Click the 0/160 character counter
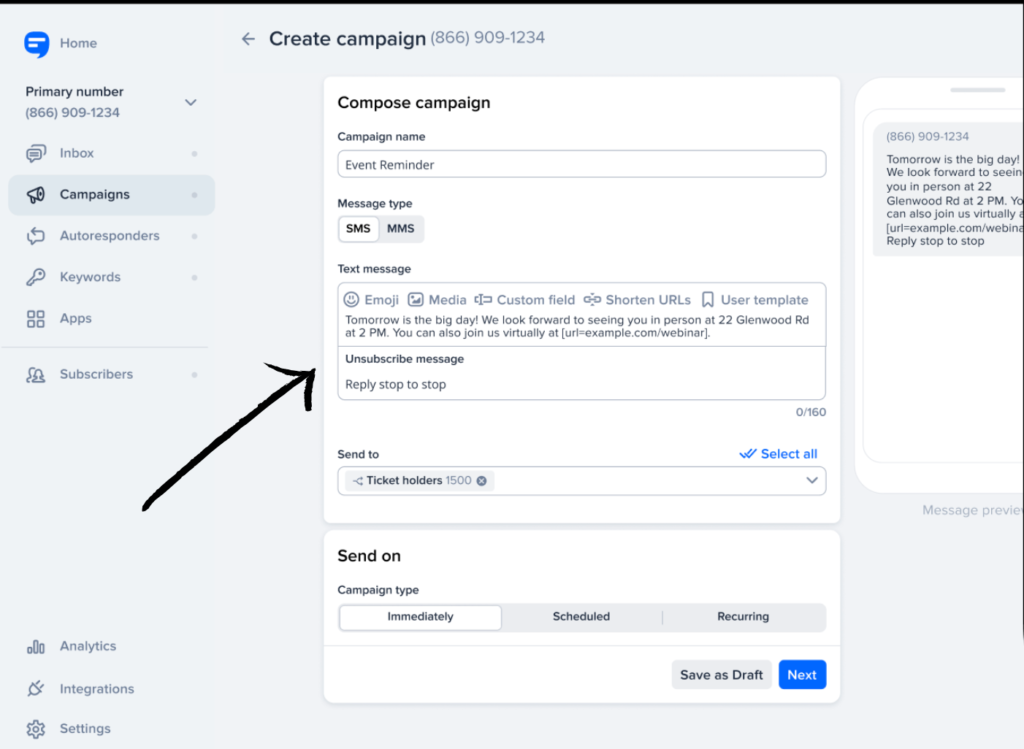Viewport: 1024px width, 749px height. point(810,412)
